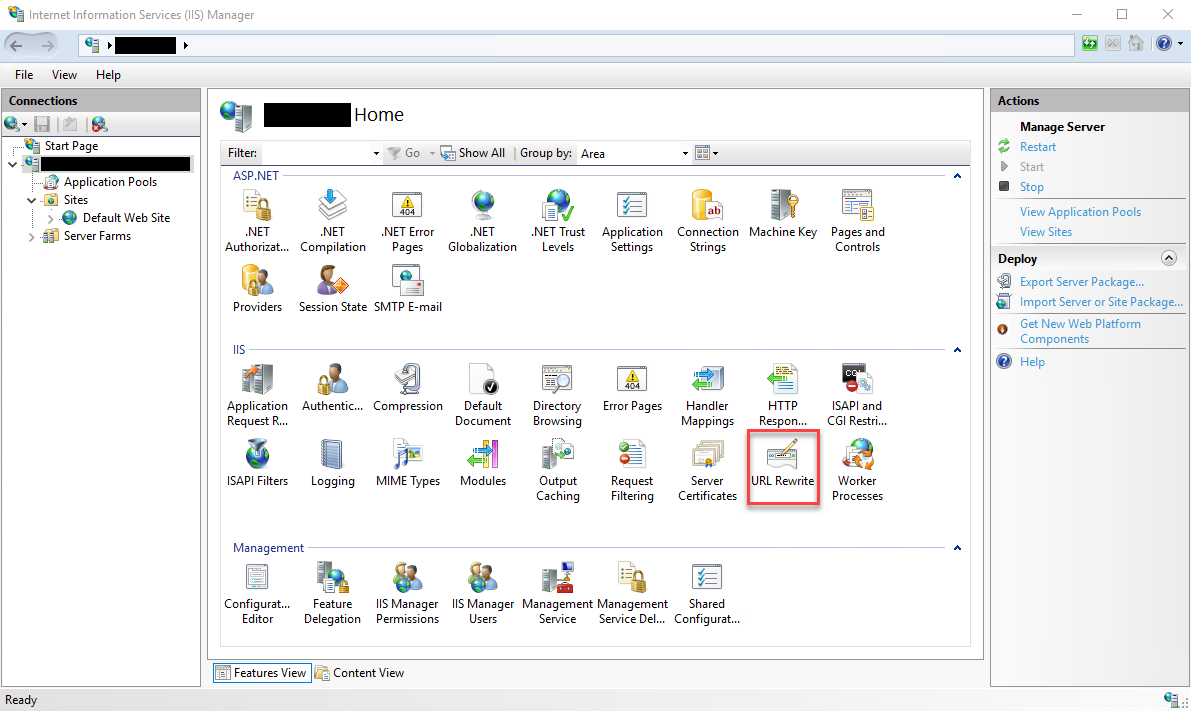Open .NET Trust Levels feature
This screenshot has width=1191, height=711.
click(558, 221)
